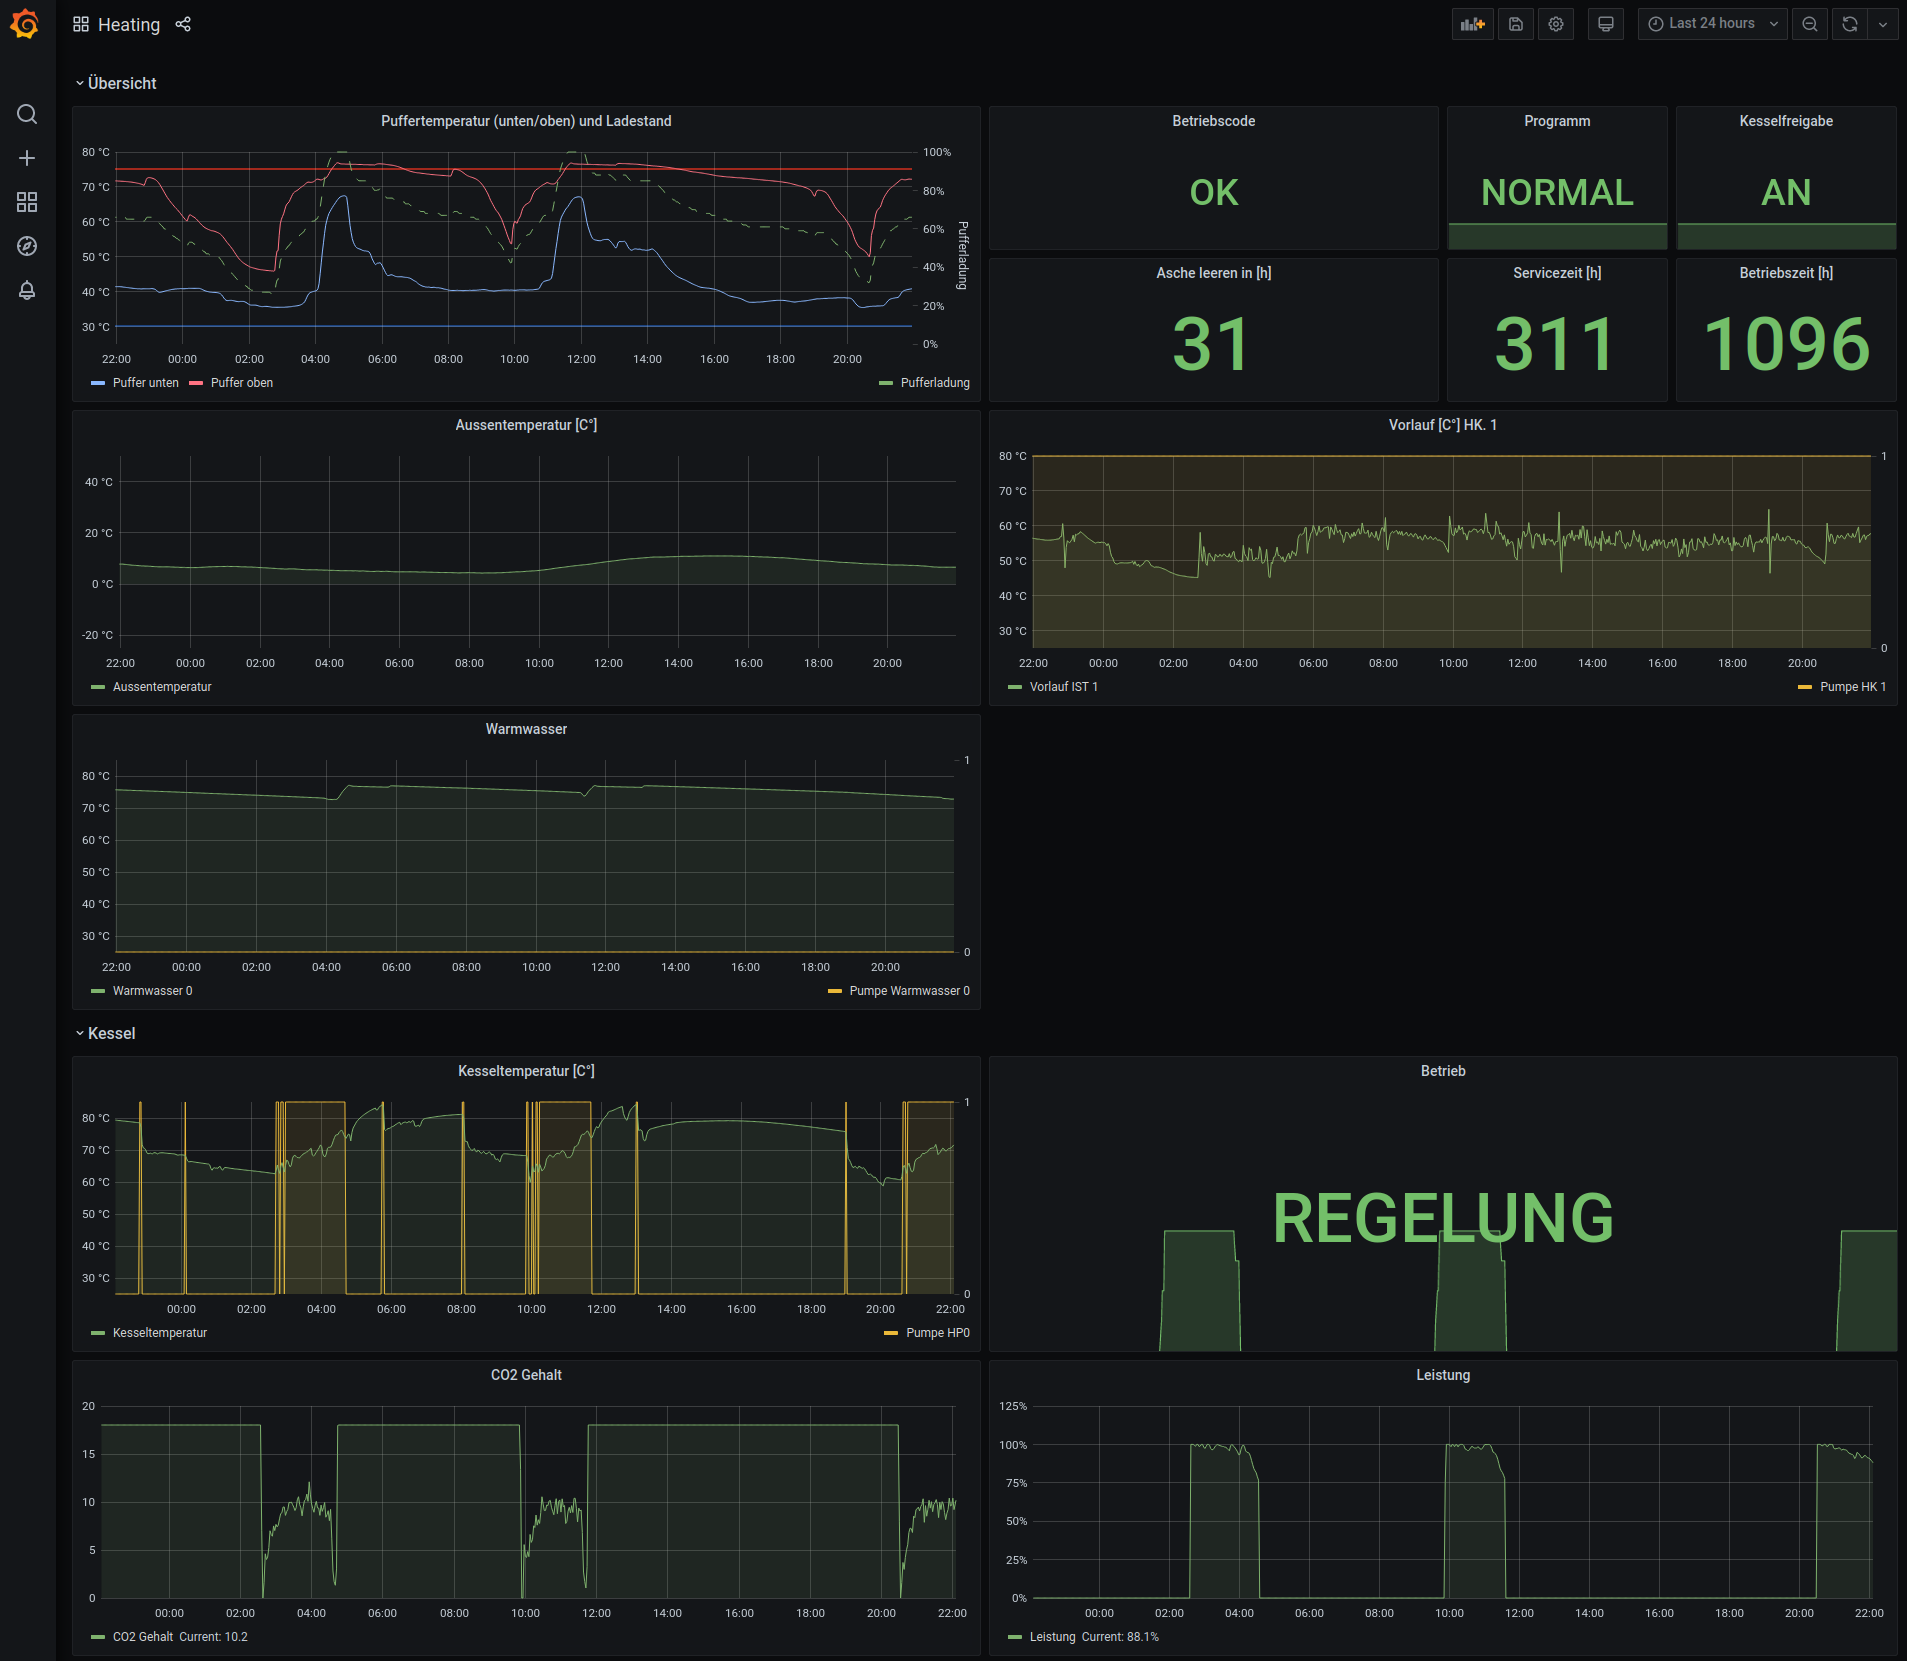Click the Create plus icon in sidebar

pos(27,158)
